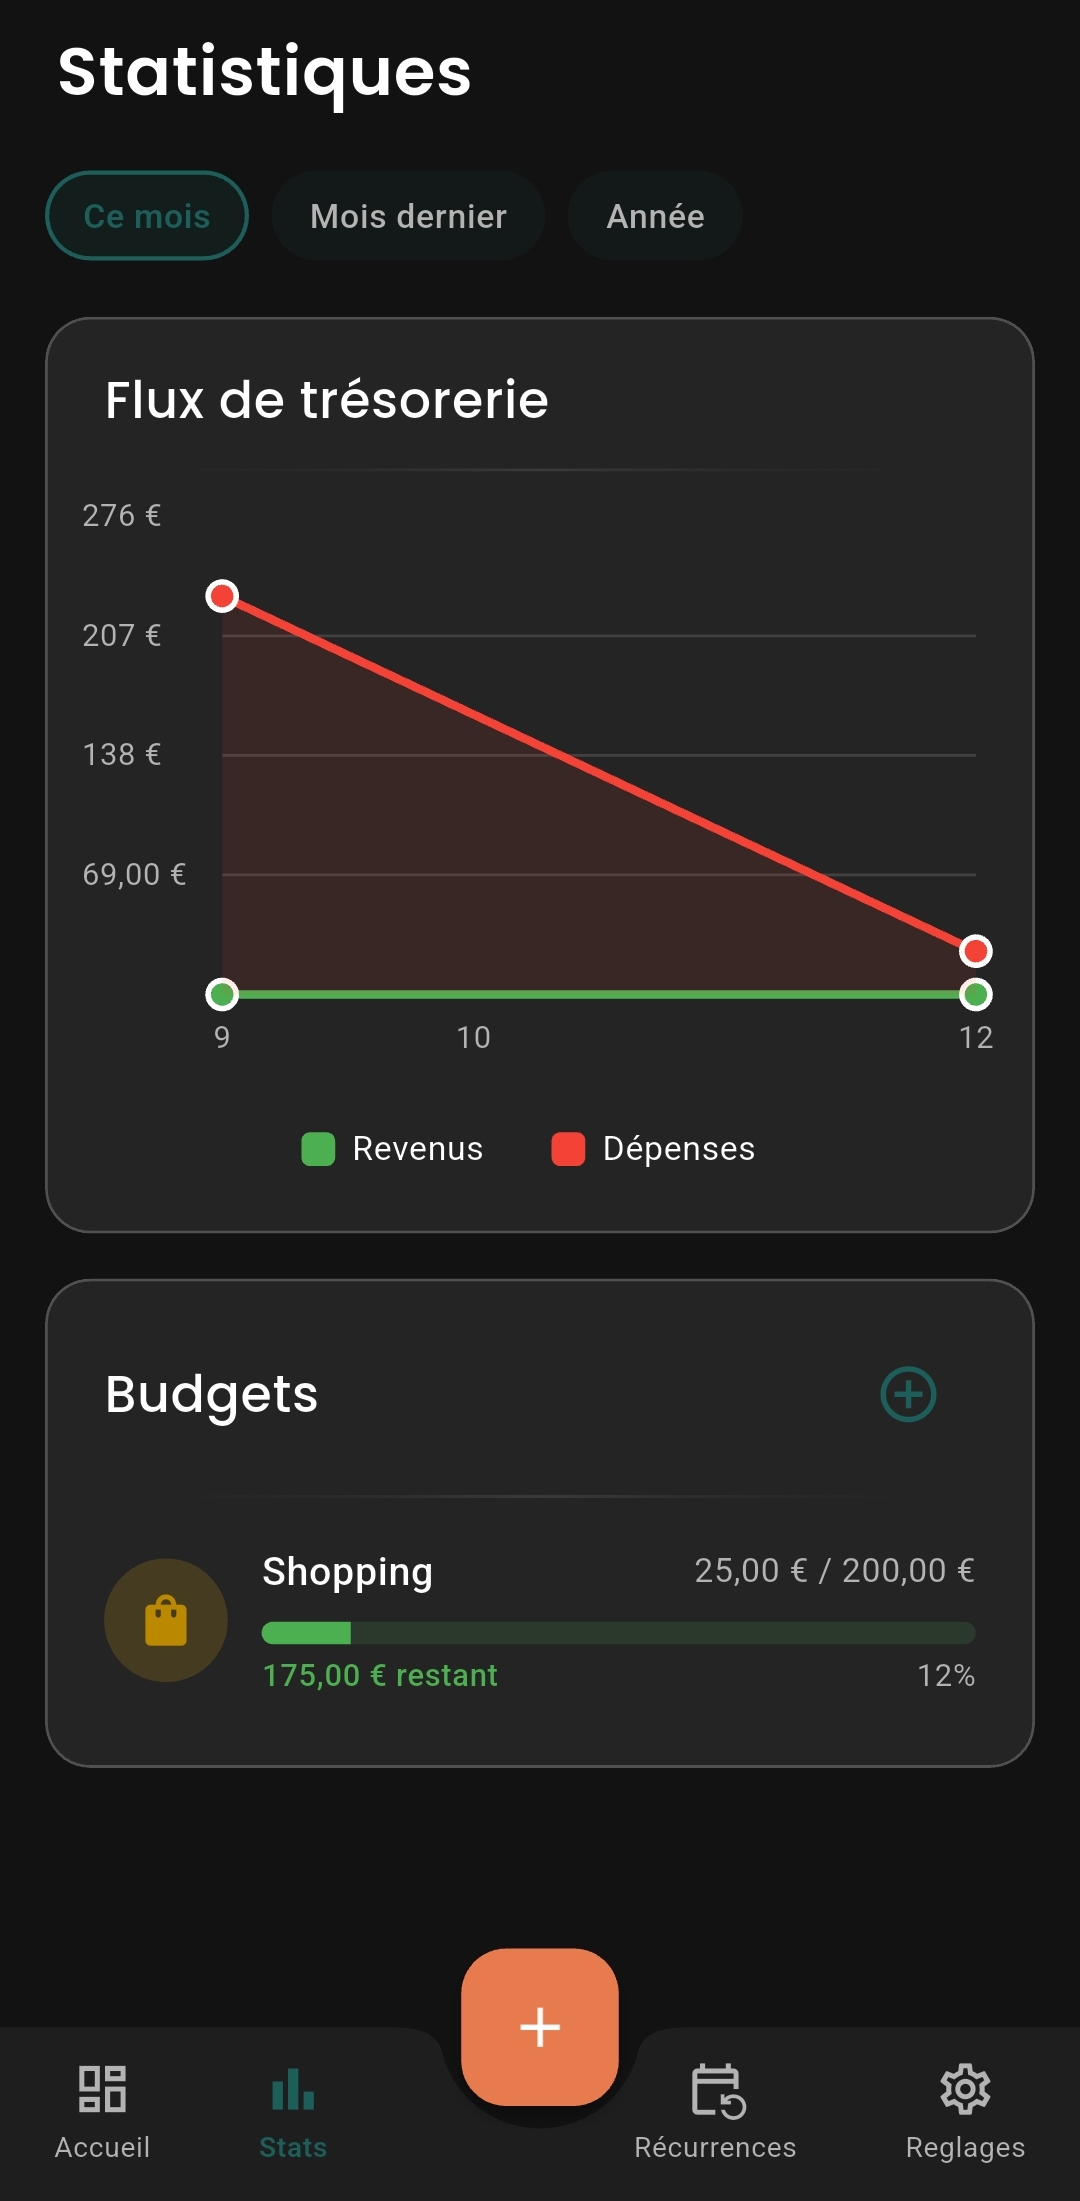The width and height of the screenshot is (1080, 2201).
Task: Toggle the Revenus legend green square
Action: (318, 1149)
